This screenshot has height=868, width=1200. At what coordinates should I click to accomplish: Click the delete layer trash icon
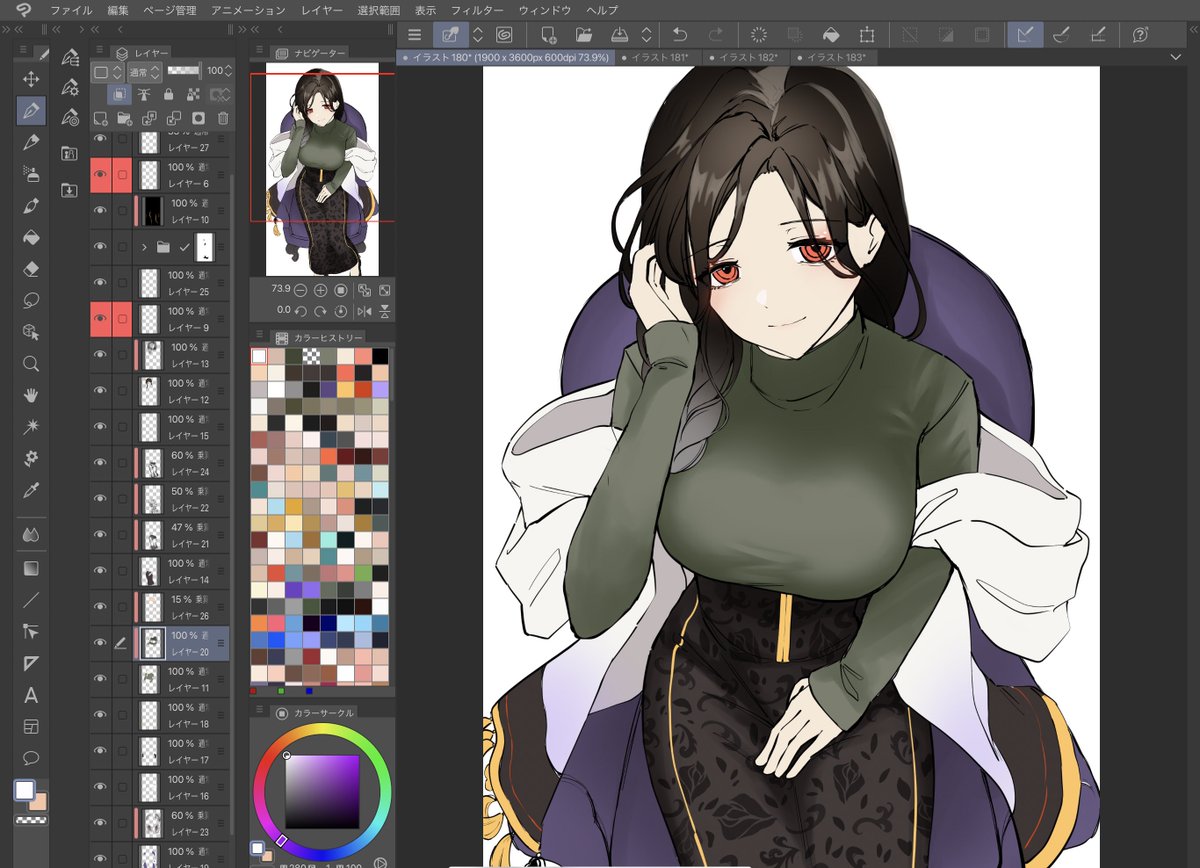[222, 118]
